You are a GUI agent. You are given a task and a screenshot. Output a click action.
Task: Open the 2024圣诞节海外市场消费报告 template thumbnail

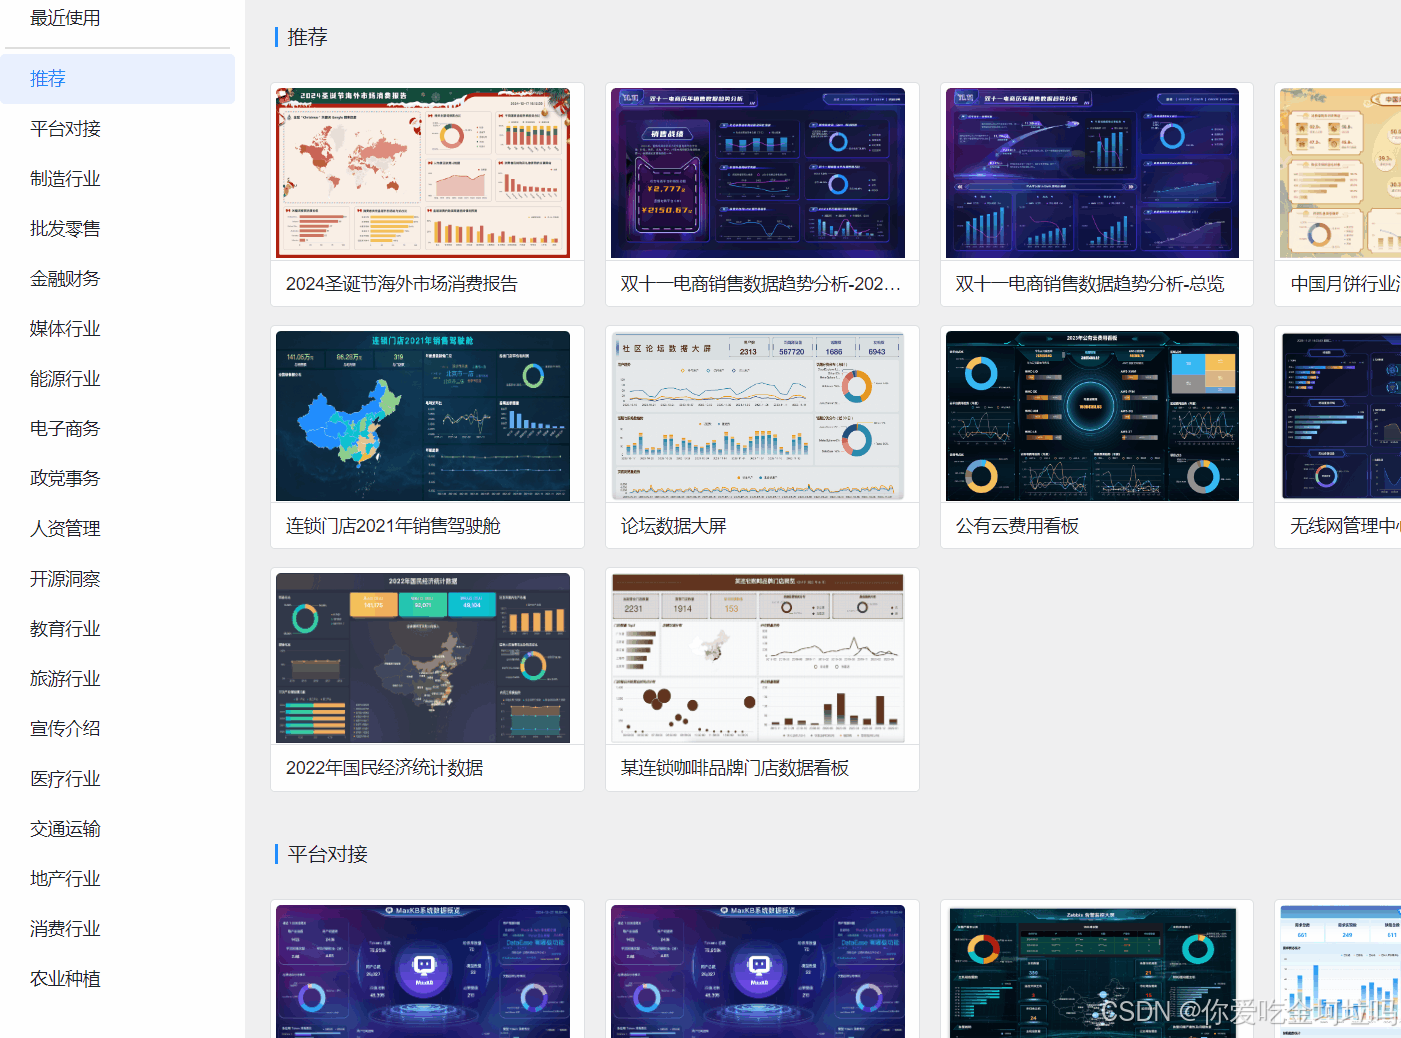423,173
